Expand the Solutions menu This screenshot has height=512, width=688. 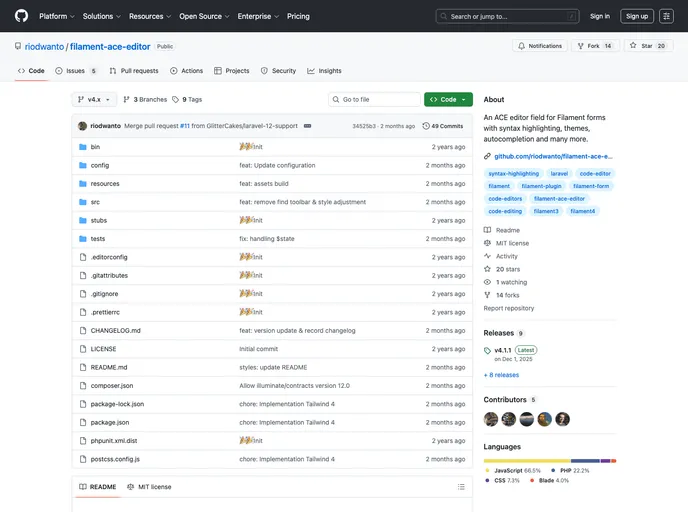(x=102, y=16)
